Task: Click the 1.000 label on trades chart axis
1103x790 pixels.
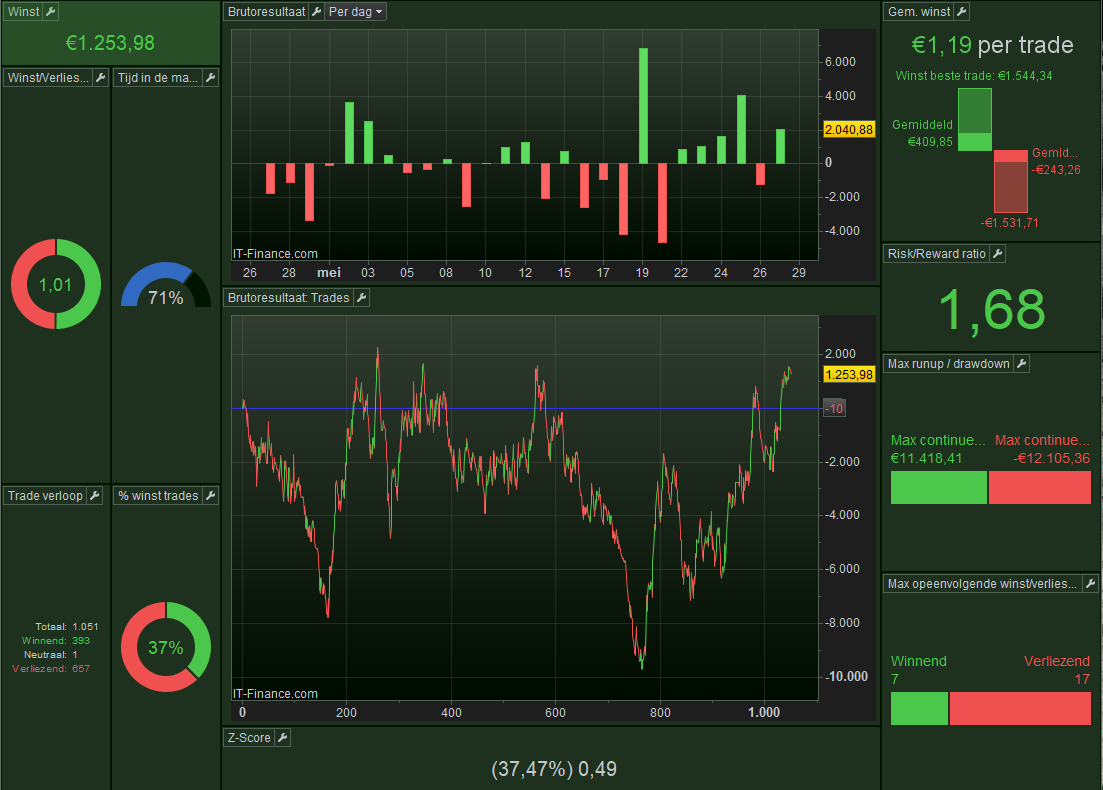Action: click(764, 712)
